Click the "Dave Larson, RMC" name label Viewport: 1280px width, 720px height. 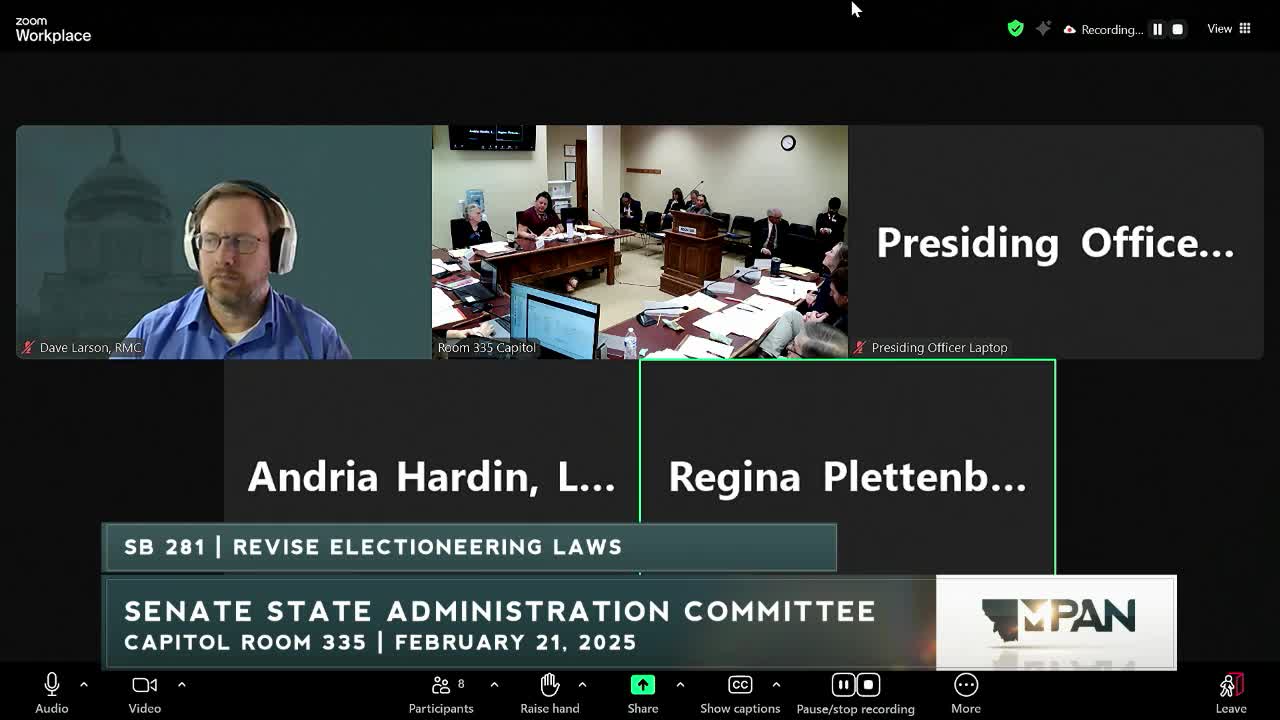(x=91, y=348)
